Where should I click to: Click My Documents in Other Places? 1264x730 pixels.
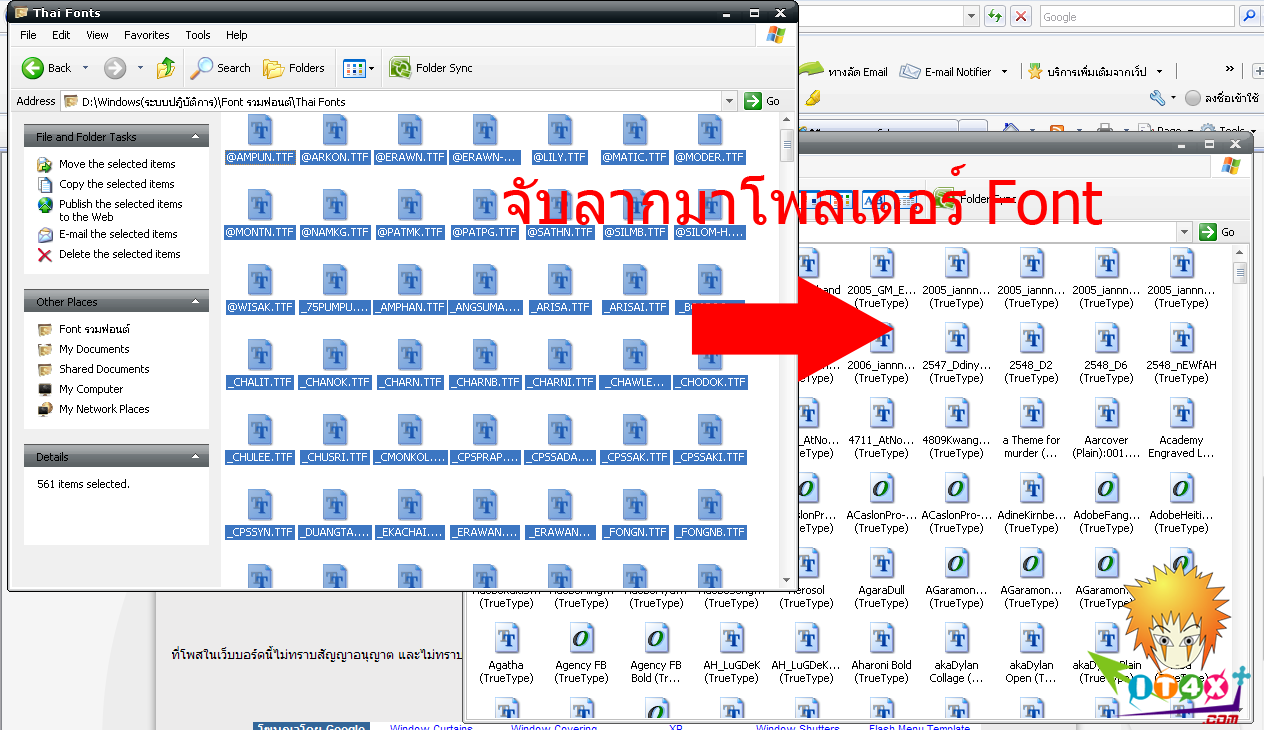(x=94, y=349)
